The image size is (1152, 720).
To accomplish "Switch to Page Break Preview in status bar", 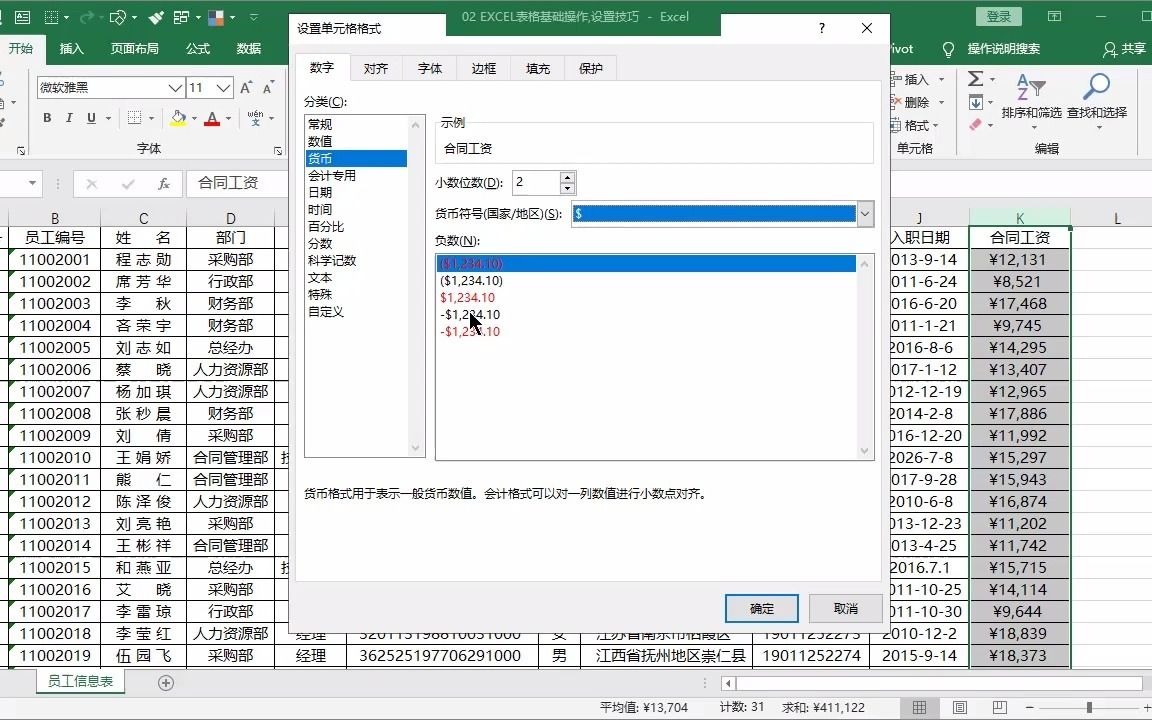I will [999, 708].
